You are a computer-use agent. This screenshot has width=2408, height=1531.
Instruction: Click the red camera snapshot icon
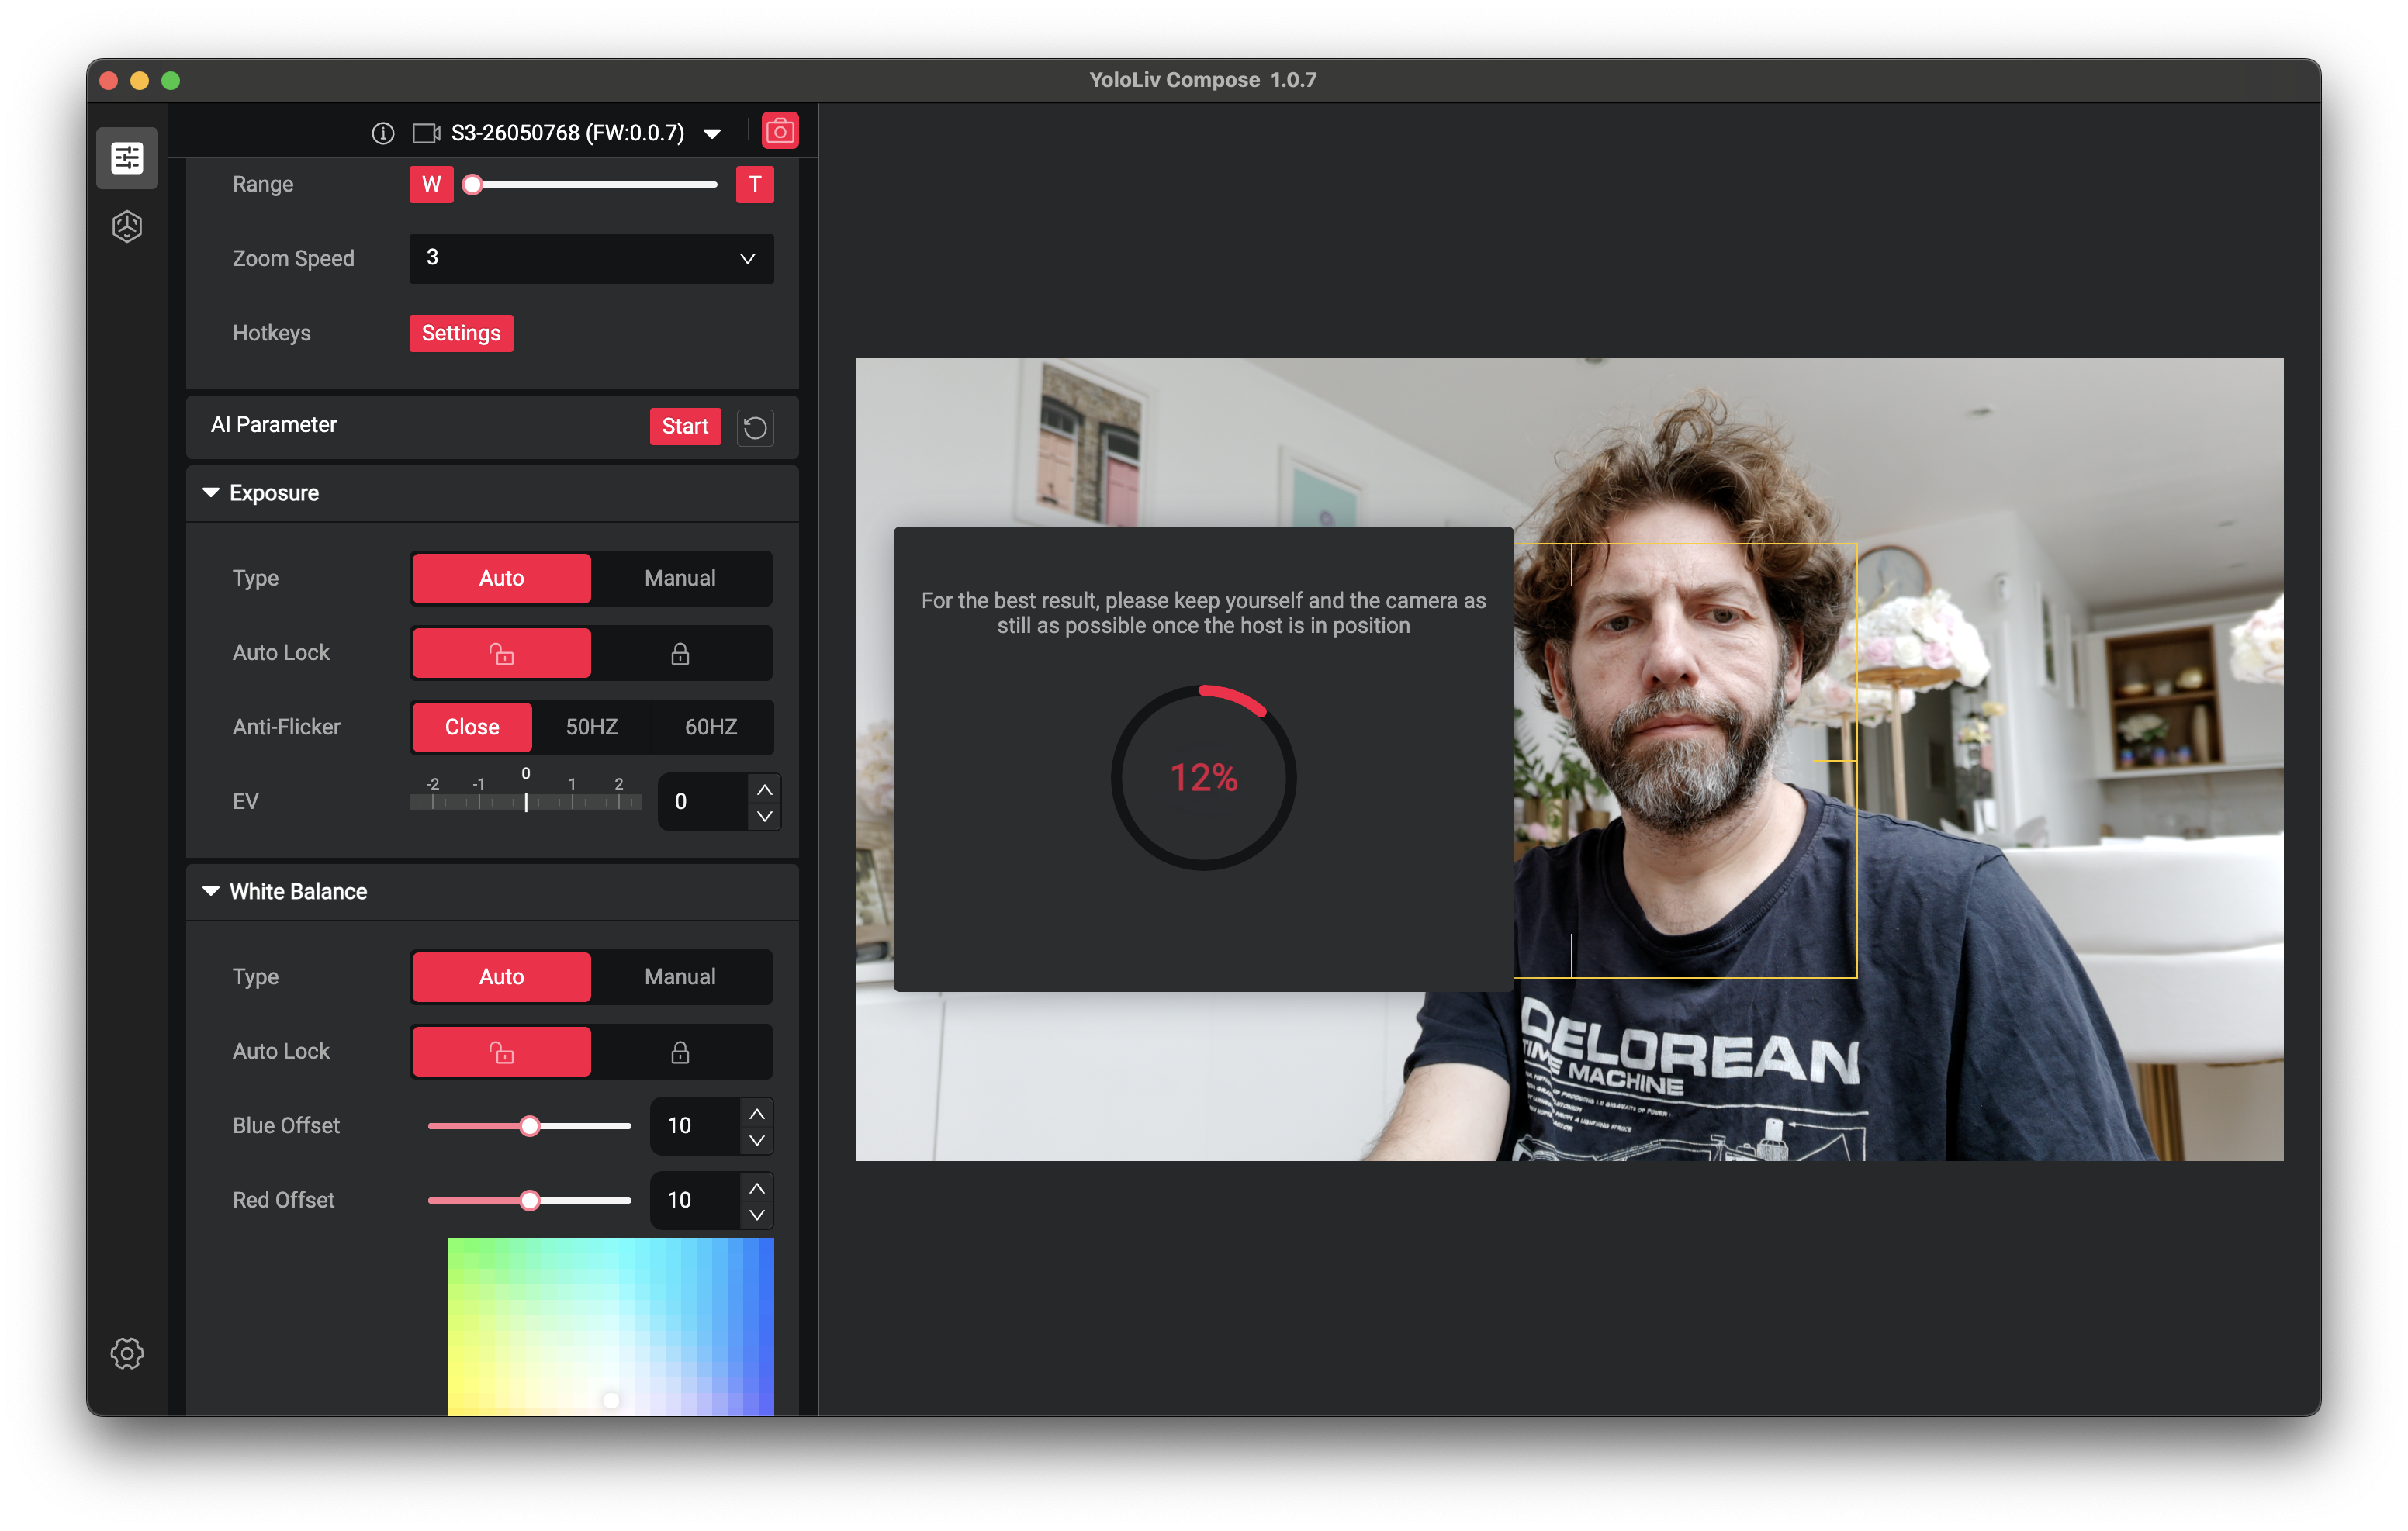tap(779, 132)
